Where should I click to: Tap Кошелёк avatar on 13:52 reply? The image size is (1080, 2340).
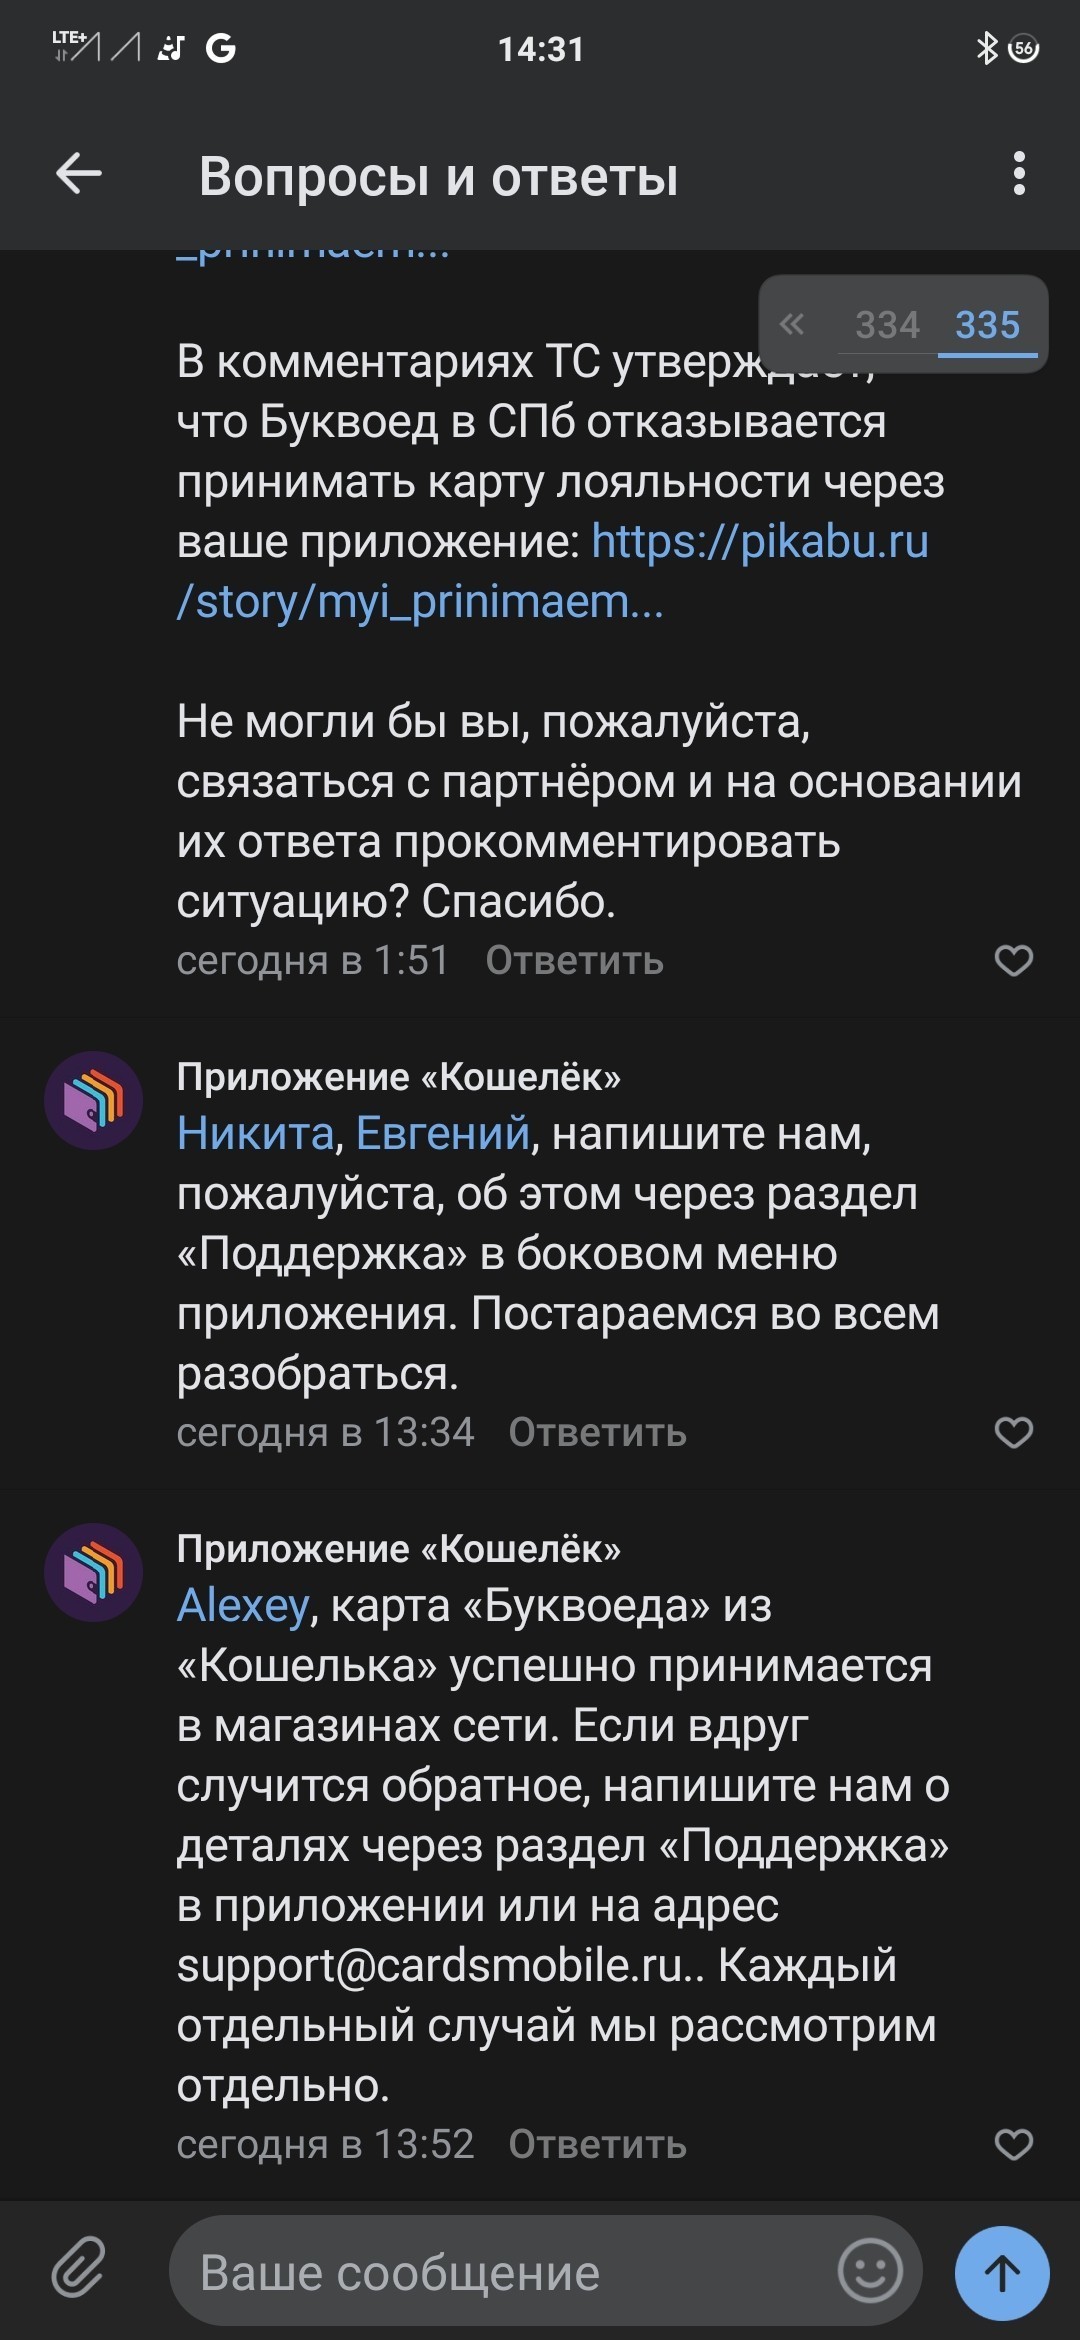pyautogui.click(x=94, y=1572)
